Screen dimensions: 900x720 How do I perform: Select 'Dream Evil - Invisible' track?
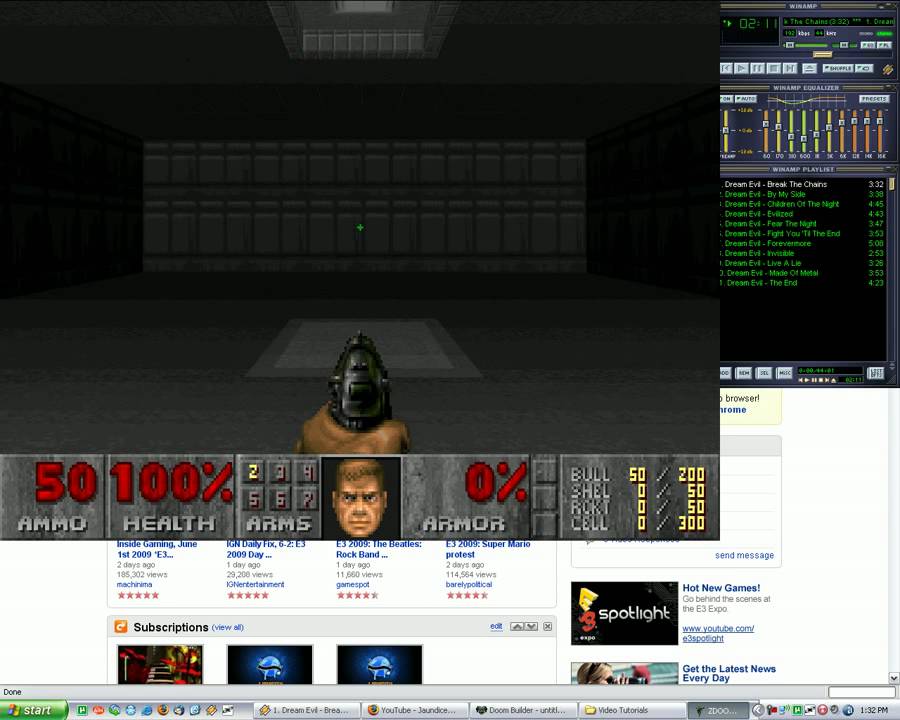point(802,253)
